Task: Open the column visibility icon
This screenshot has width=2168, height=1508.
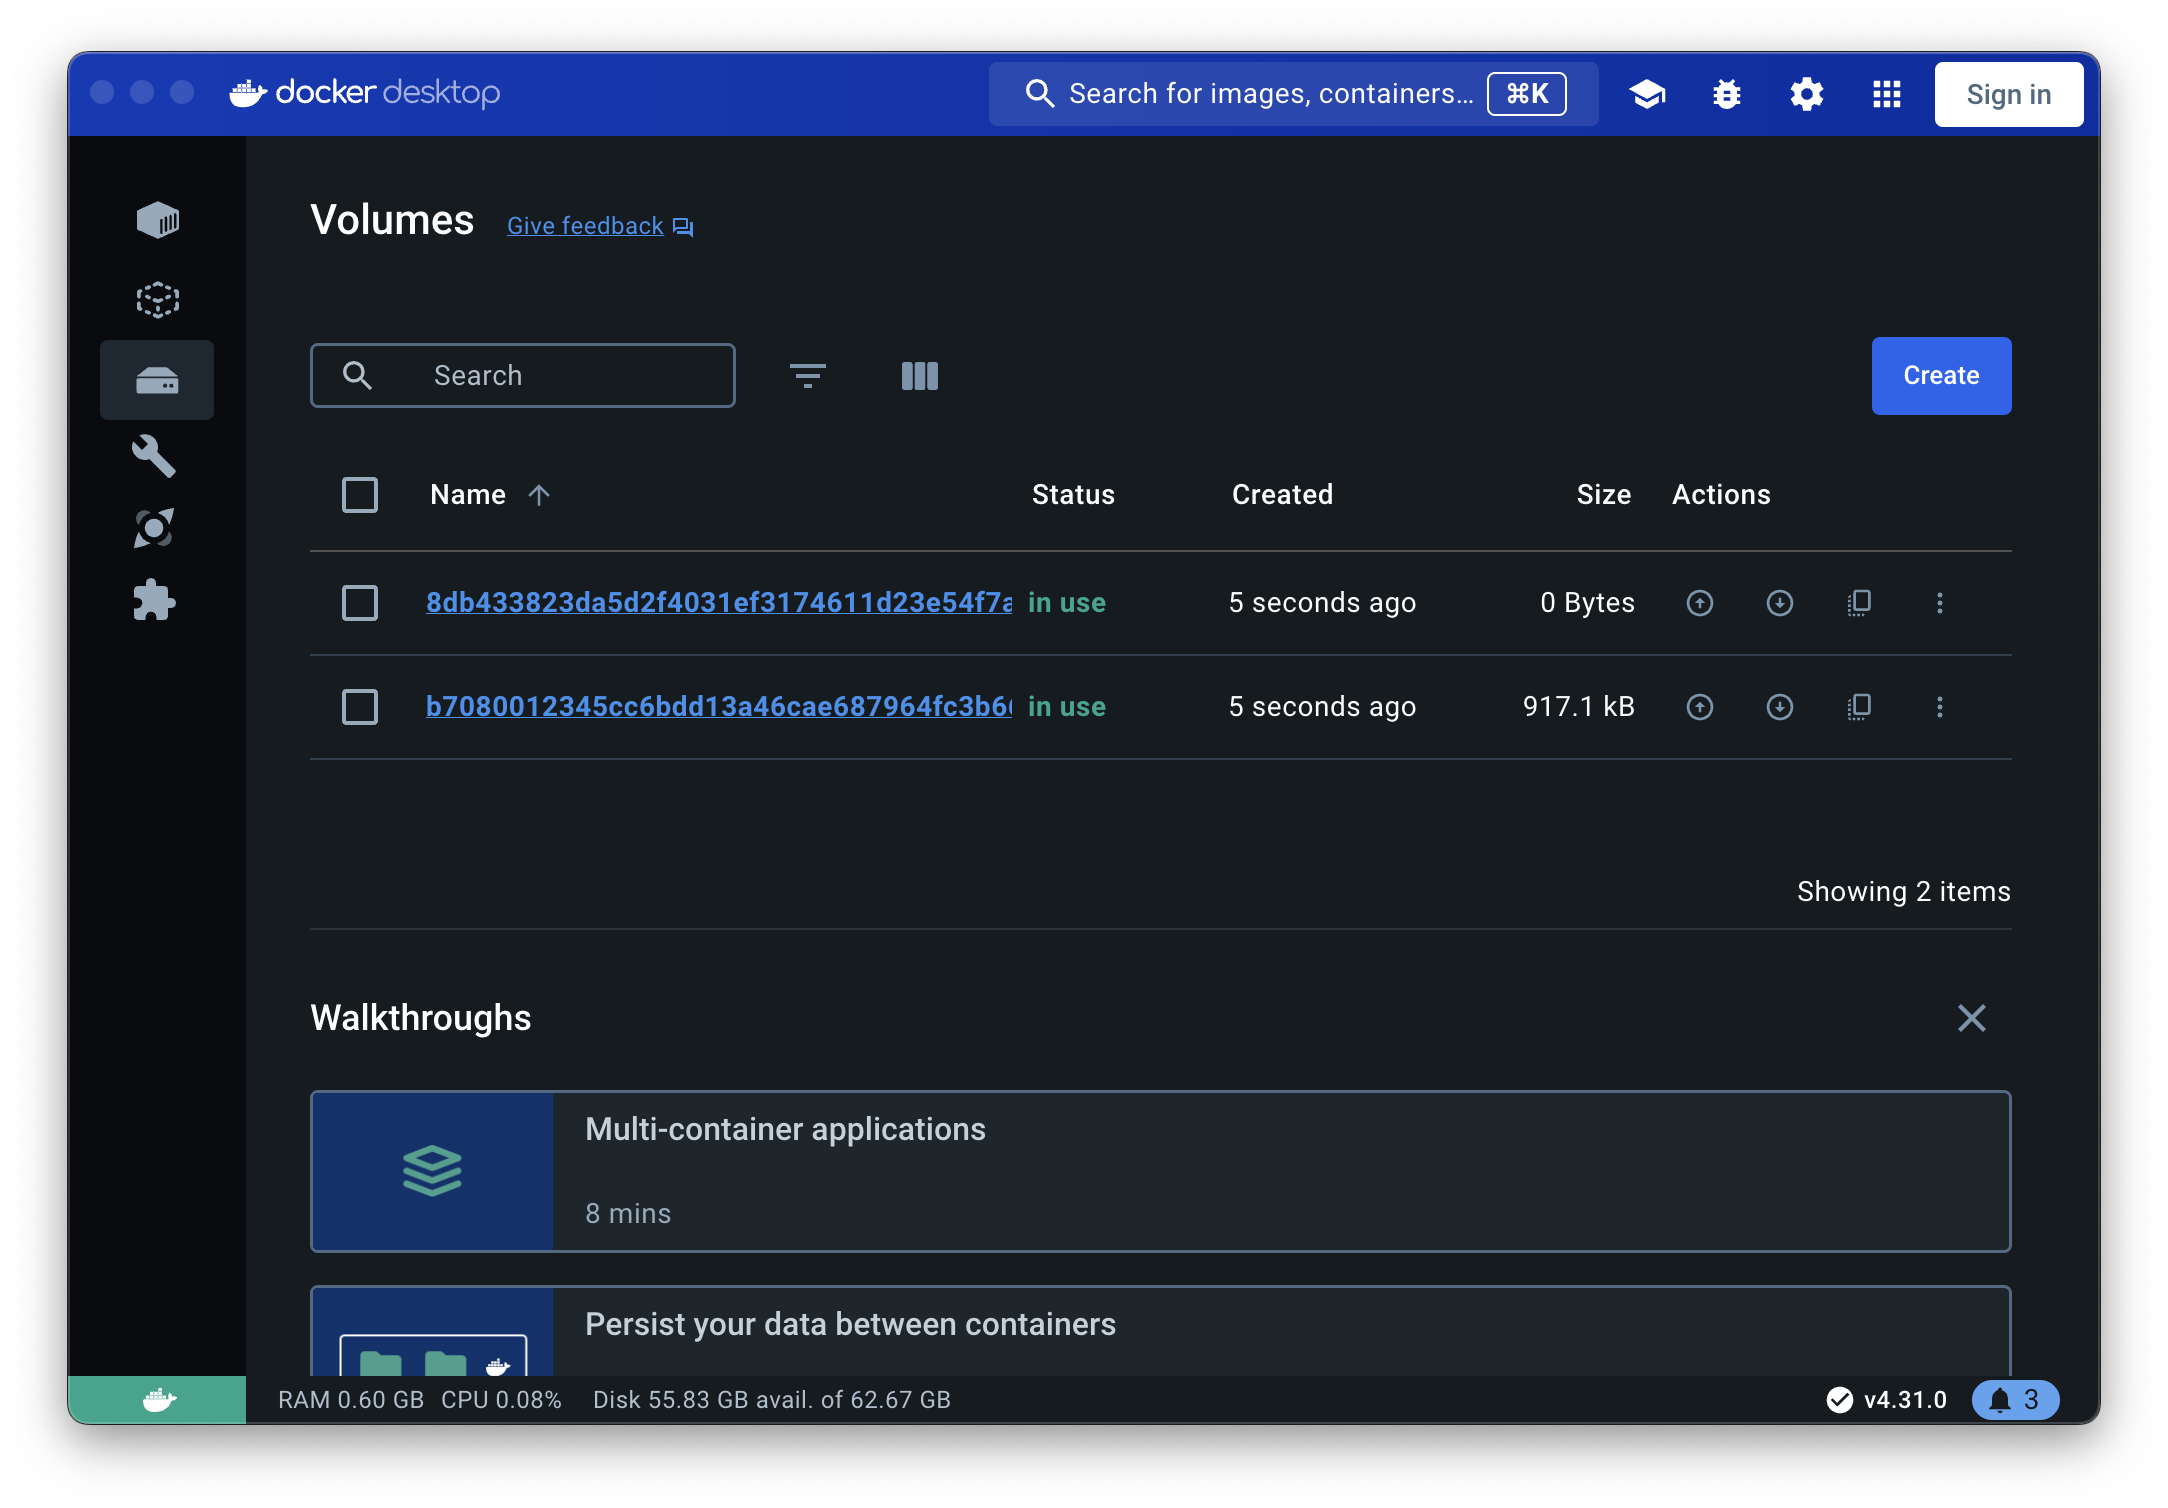Action: (920, 376)
